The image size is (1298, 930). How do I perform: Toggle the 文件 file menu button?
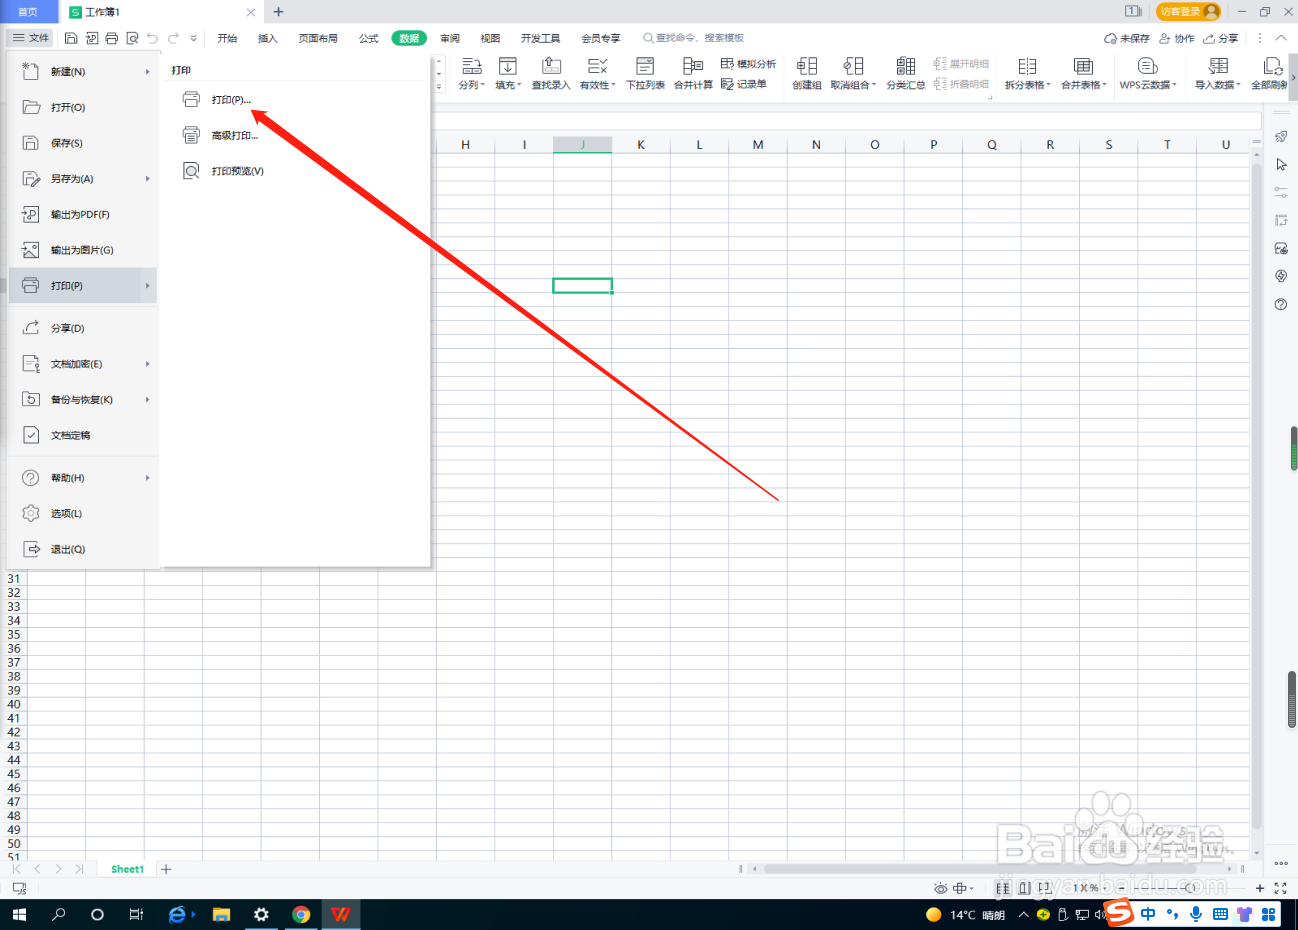30,38
